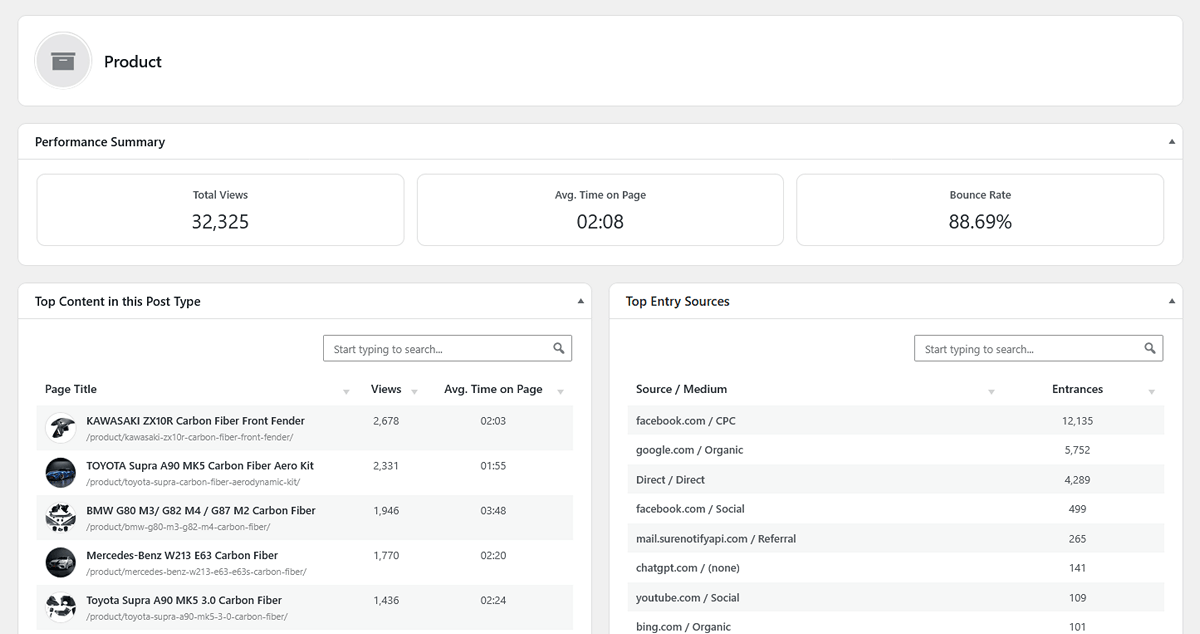Click the Product heading text
Viewport: 1200px width, 634px height.
click(x=133, y=61)
